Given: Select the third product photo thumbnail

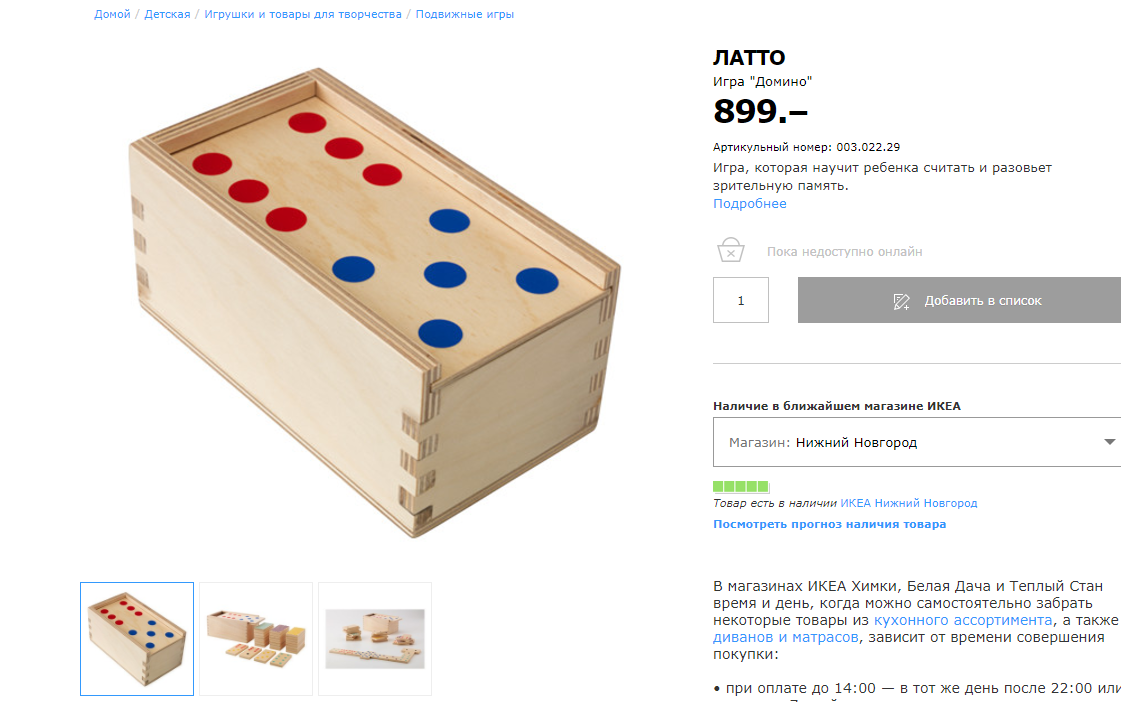Looking at the screenshot, I should [375, 639].
